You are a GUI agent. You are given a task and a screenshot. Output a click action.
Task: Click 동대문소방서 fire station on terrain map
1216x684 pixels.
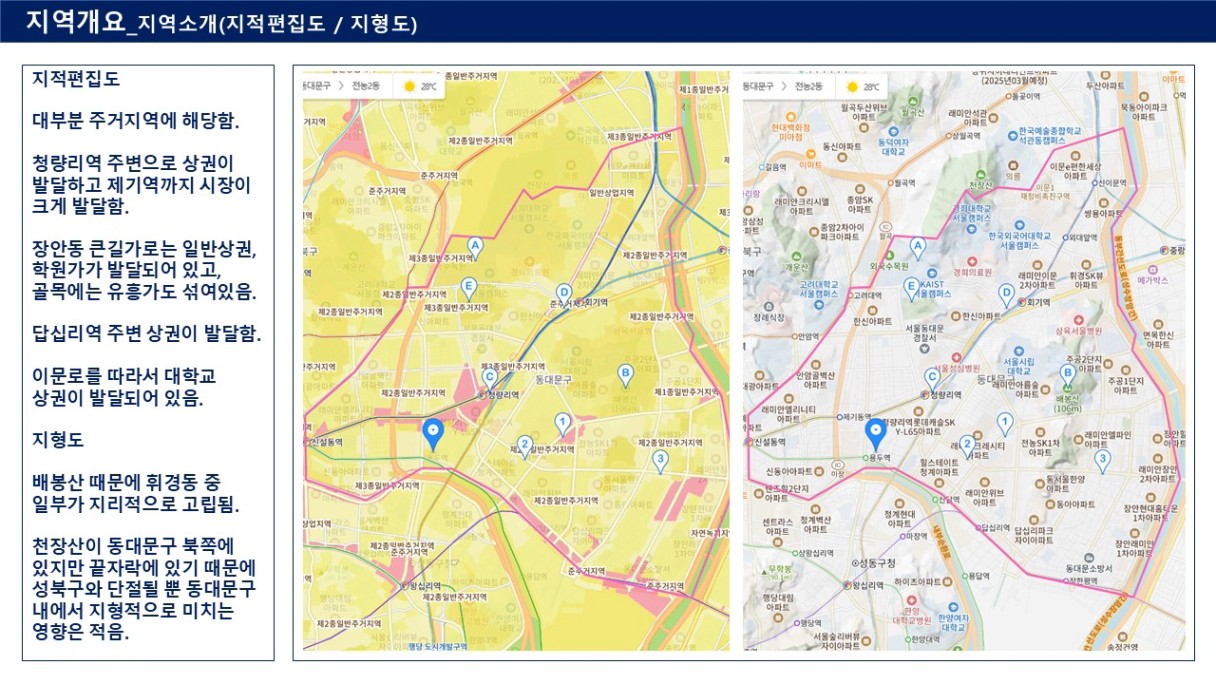click(x=1088, y=568)
